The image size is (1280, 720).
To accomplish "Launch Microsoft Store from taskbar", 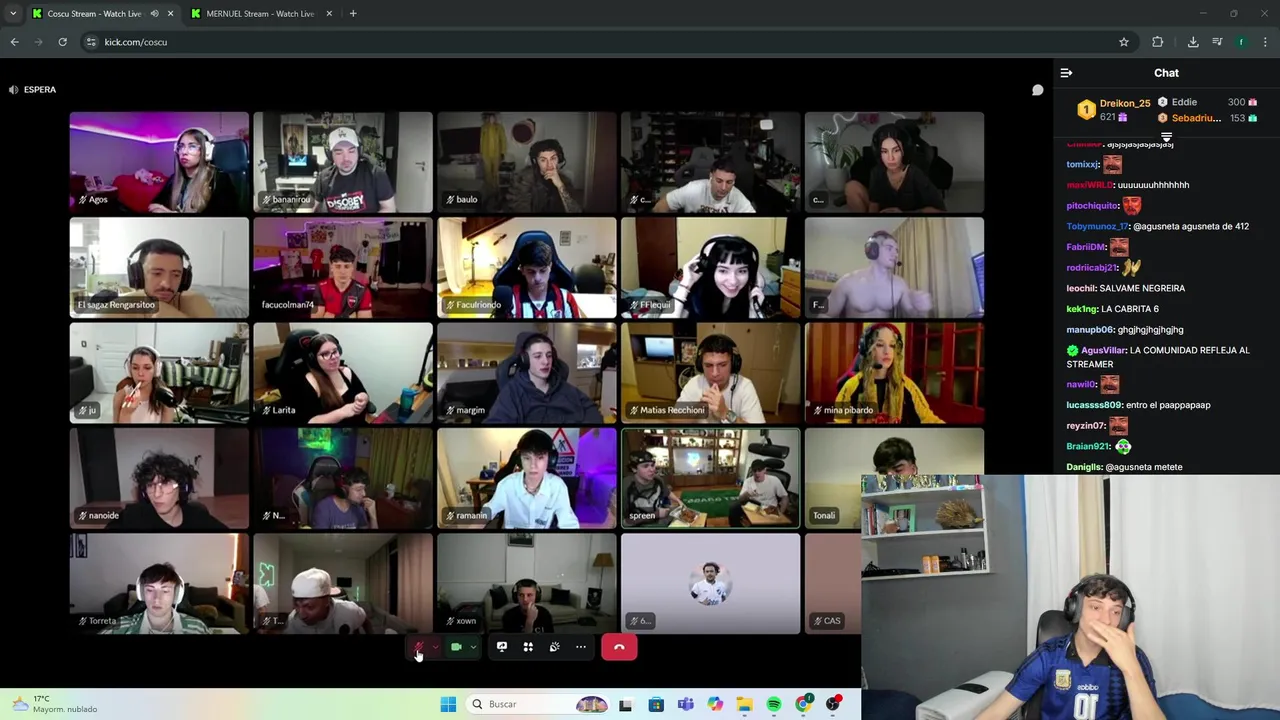I will (656, 704).
